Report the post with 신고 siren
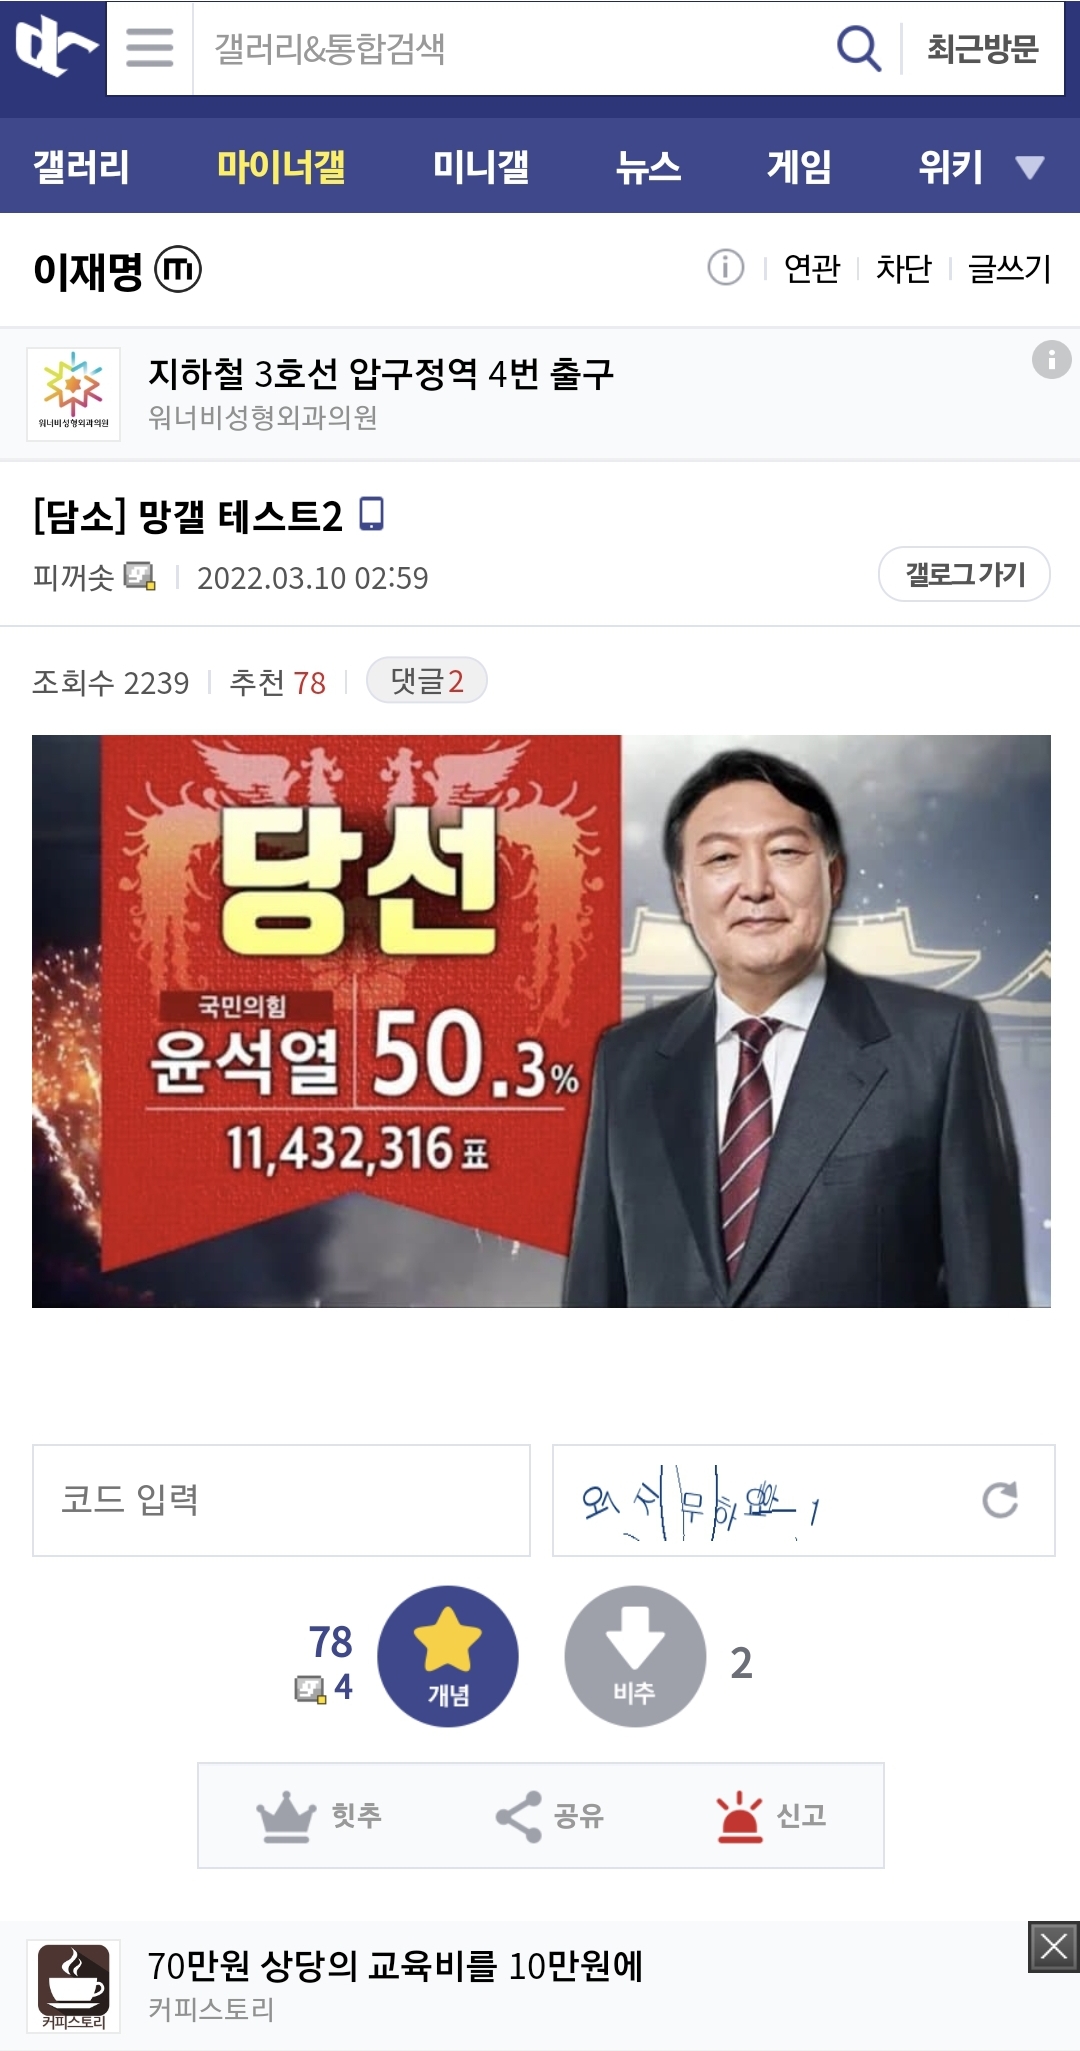 coord(771,1815)
